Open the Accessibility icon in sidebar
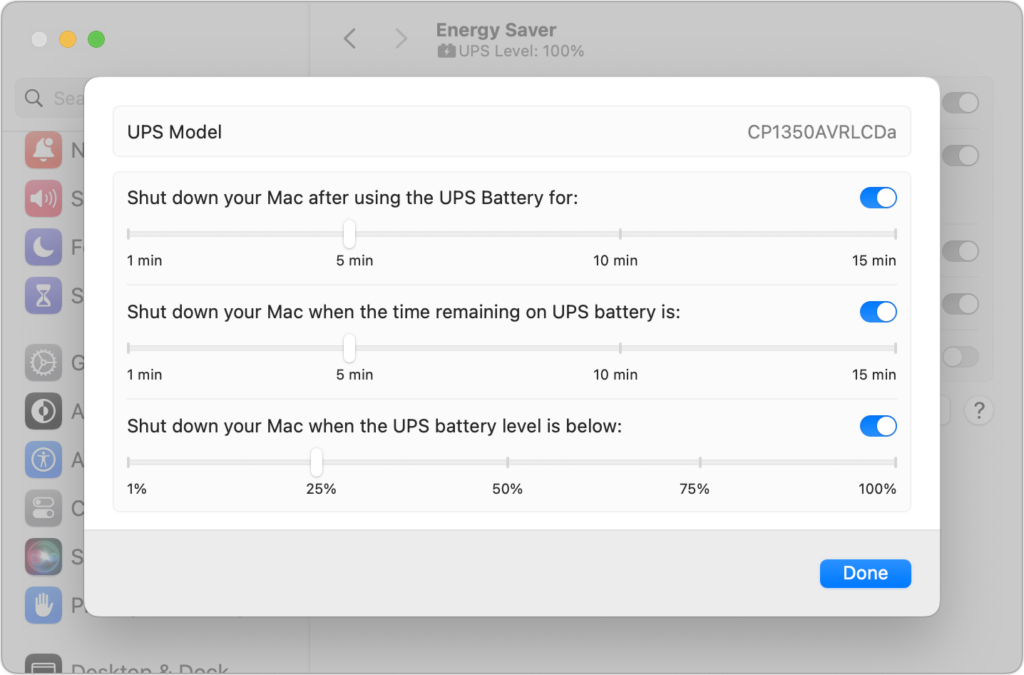The height and width of the screenshot is (675, 1024). [44, 458]
